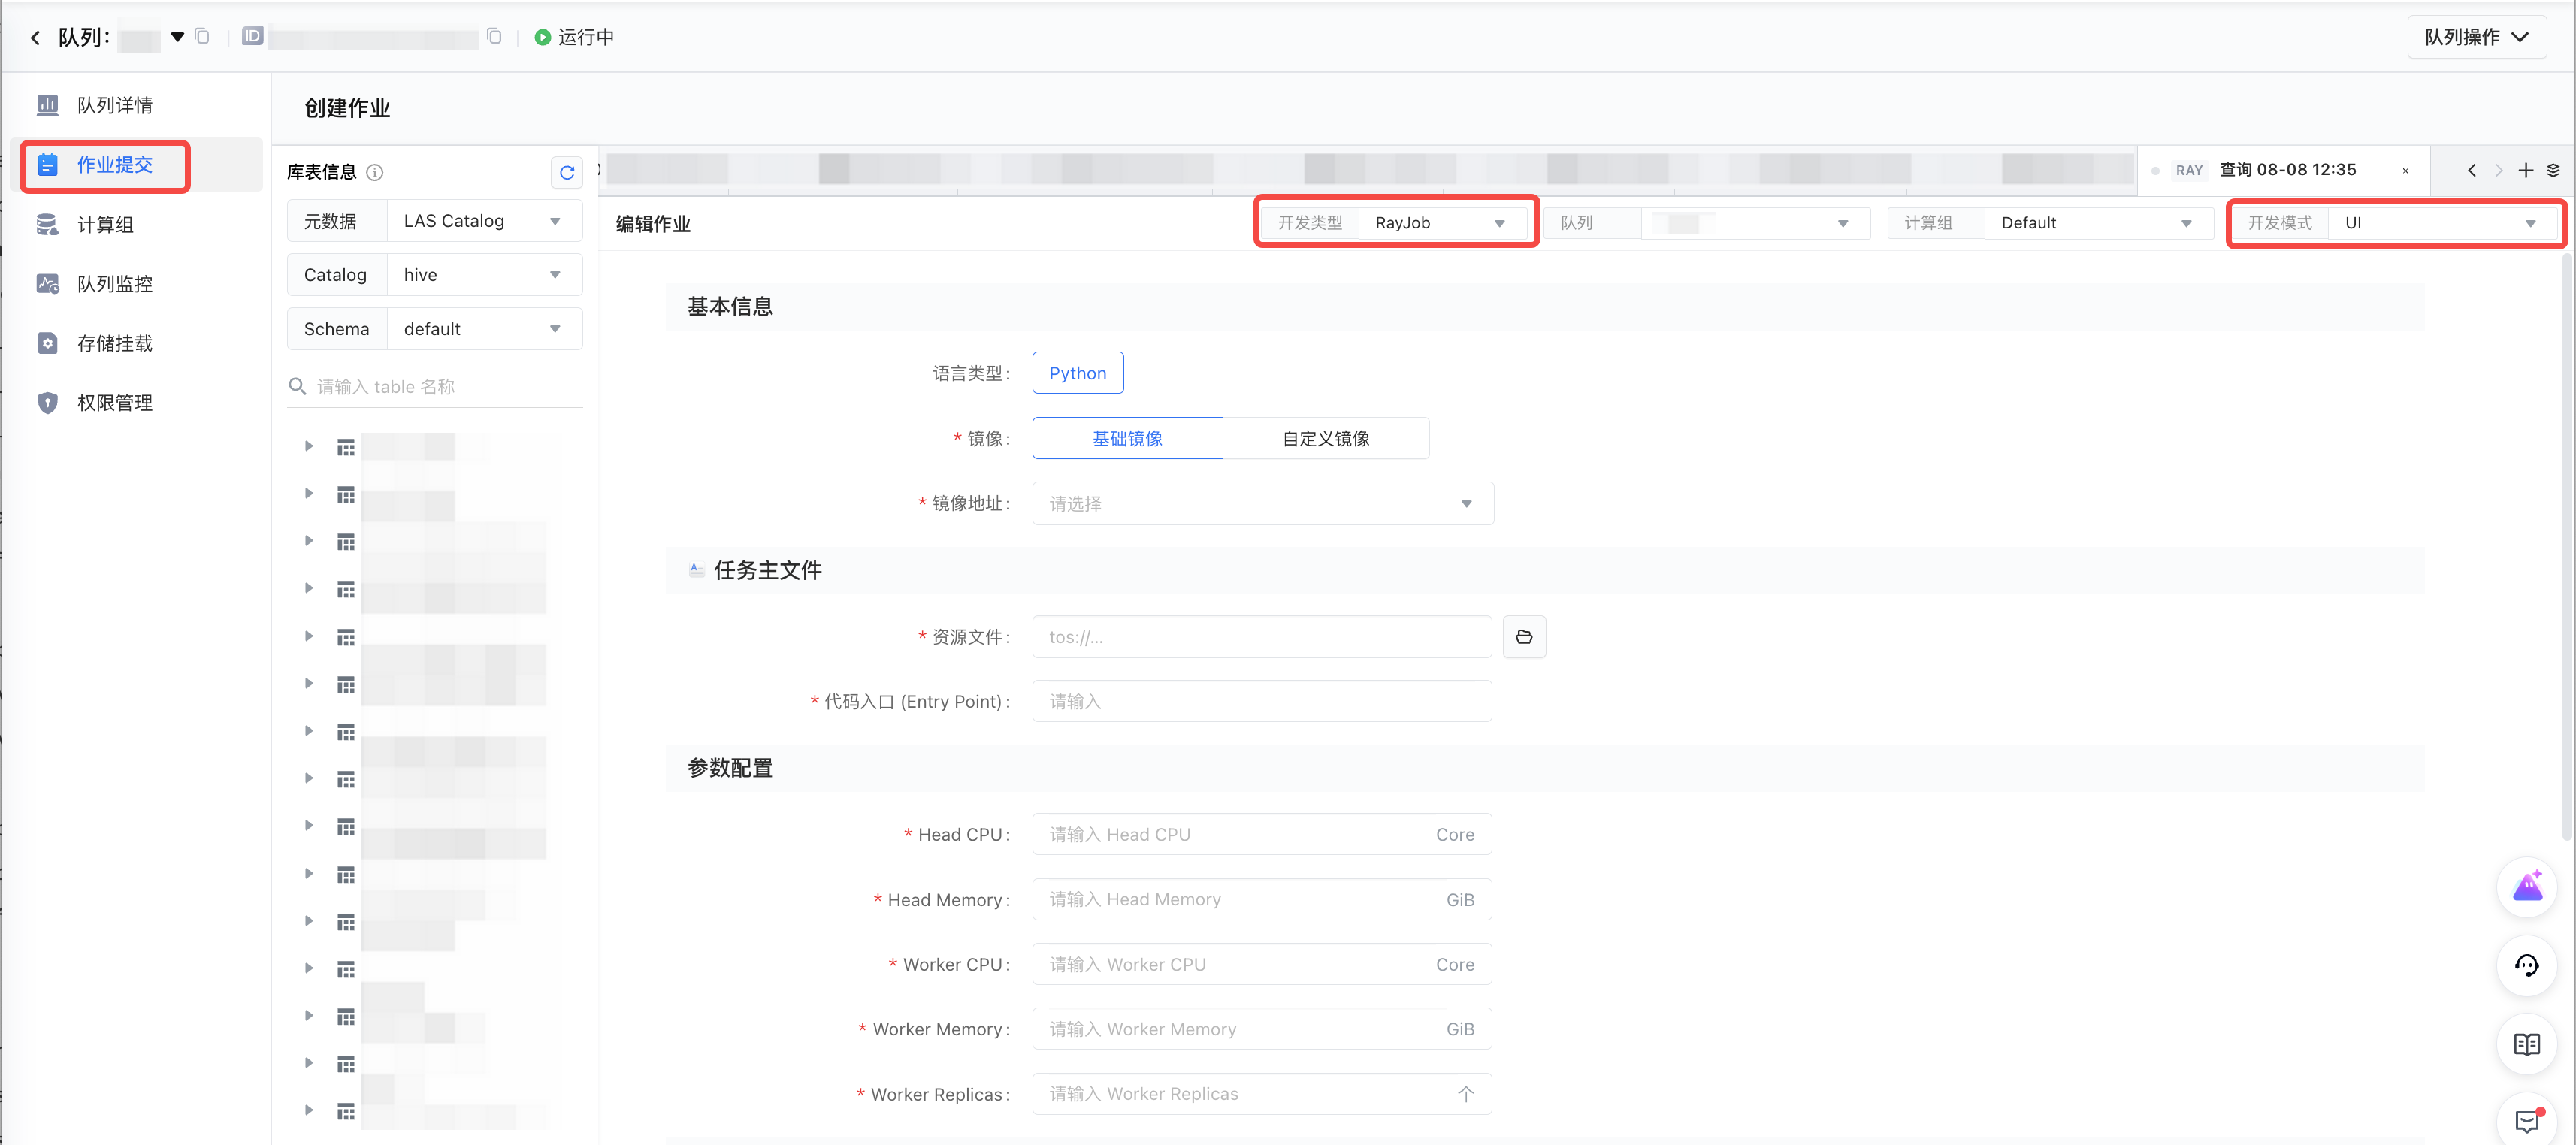This screenshot has width=2576, height=1145.
Task: Click the stacked layers icon beside plus
Action: [2553, 170]
